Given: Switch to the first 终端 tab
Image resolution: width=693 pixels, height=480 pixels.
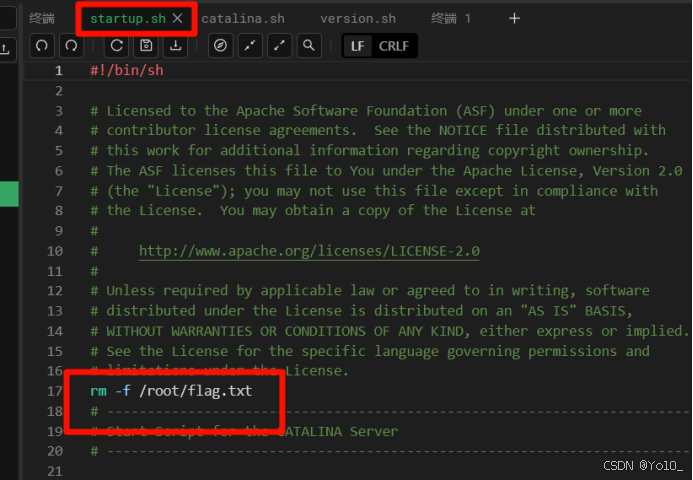Looking at the screenshot, I should [x=42, y=19].
